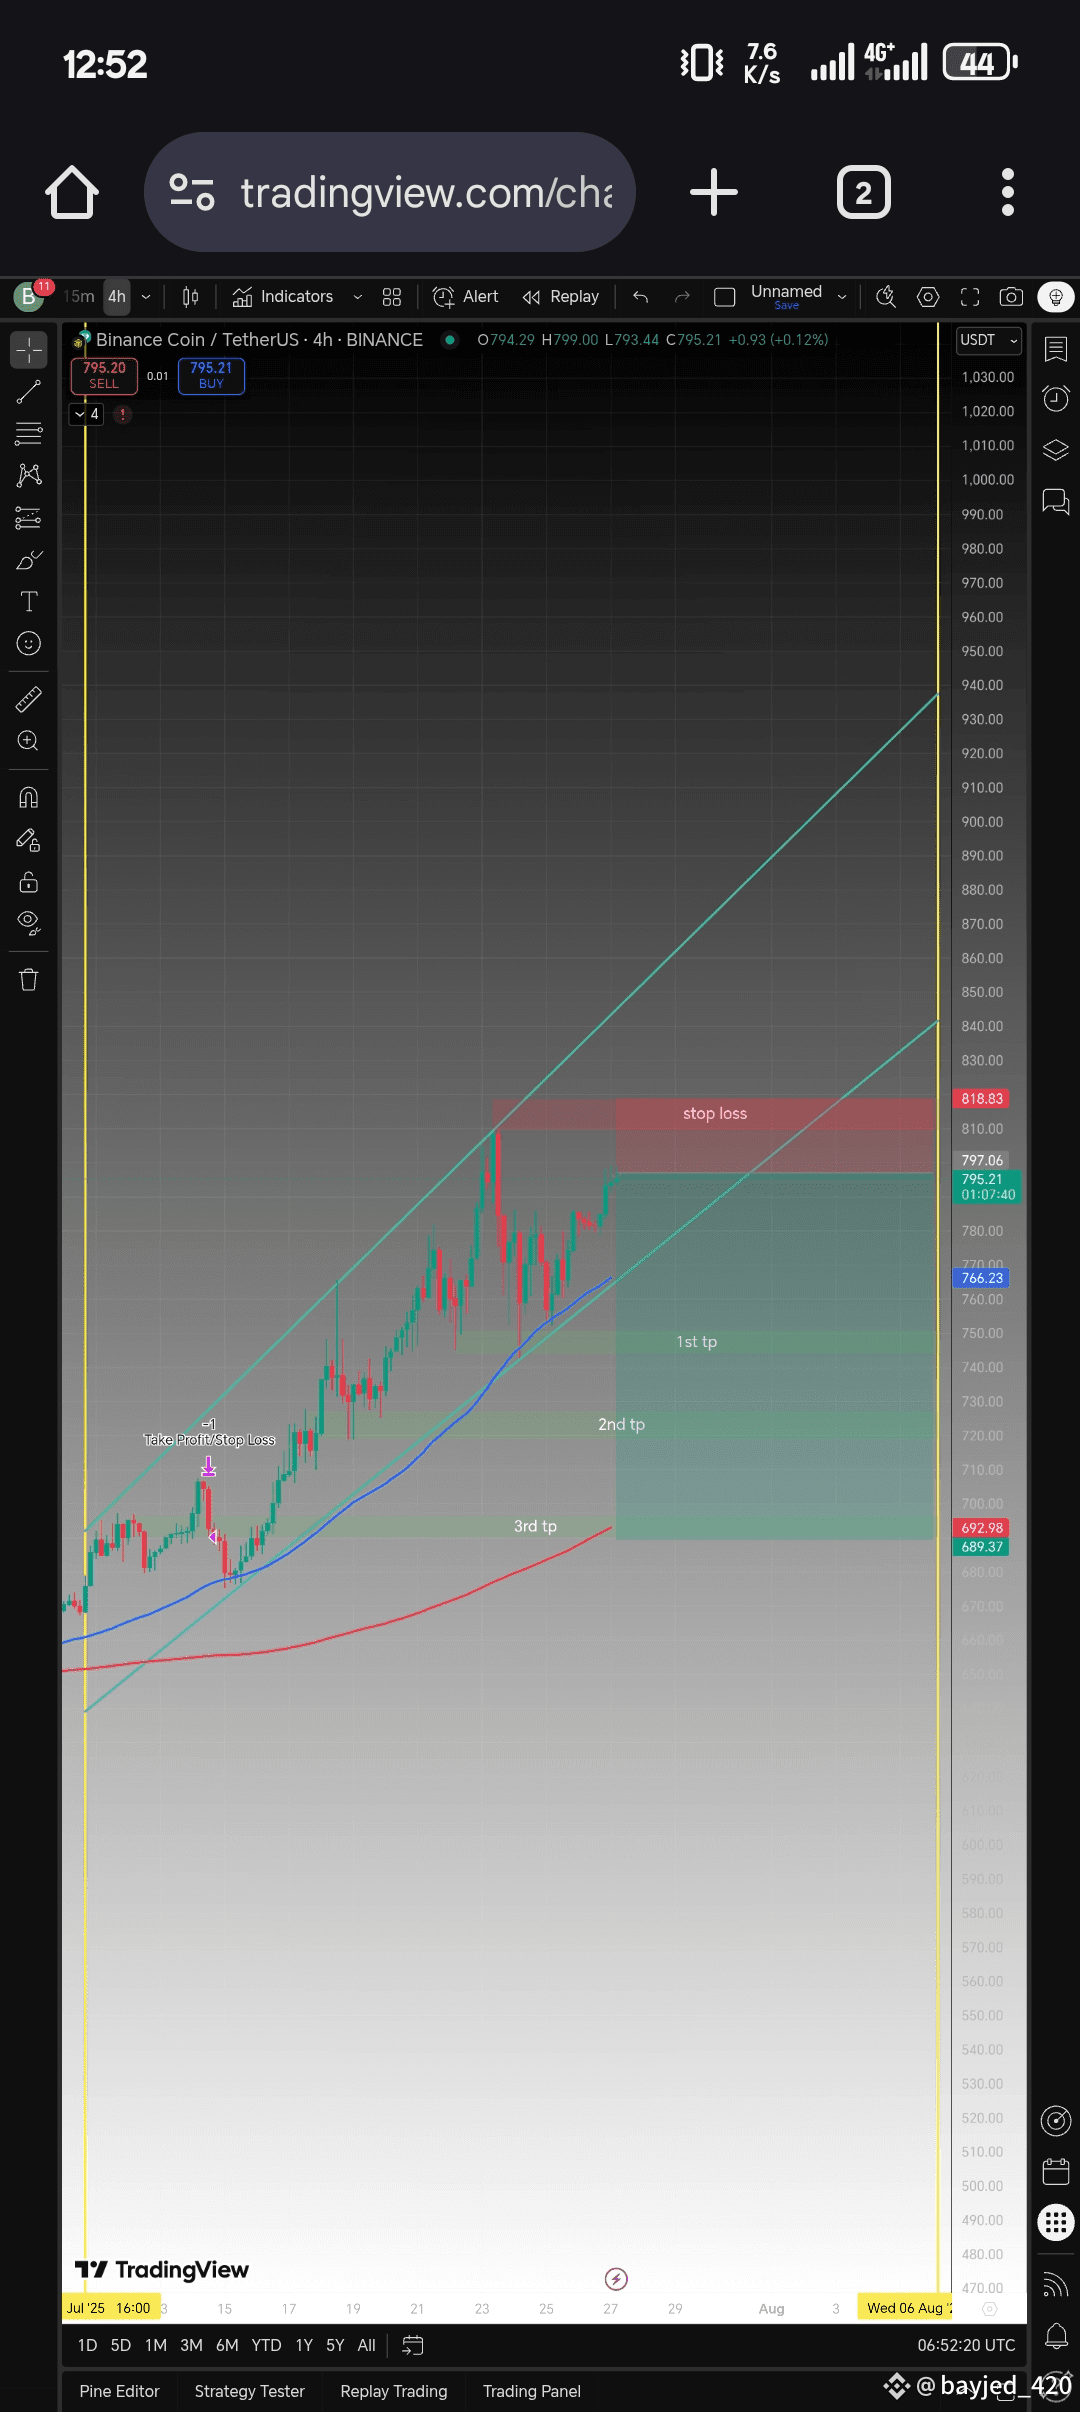Open chart settings hexagon icon
The image size is (1080, 2412).
[928, 297]
